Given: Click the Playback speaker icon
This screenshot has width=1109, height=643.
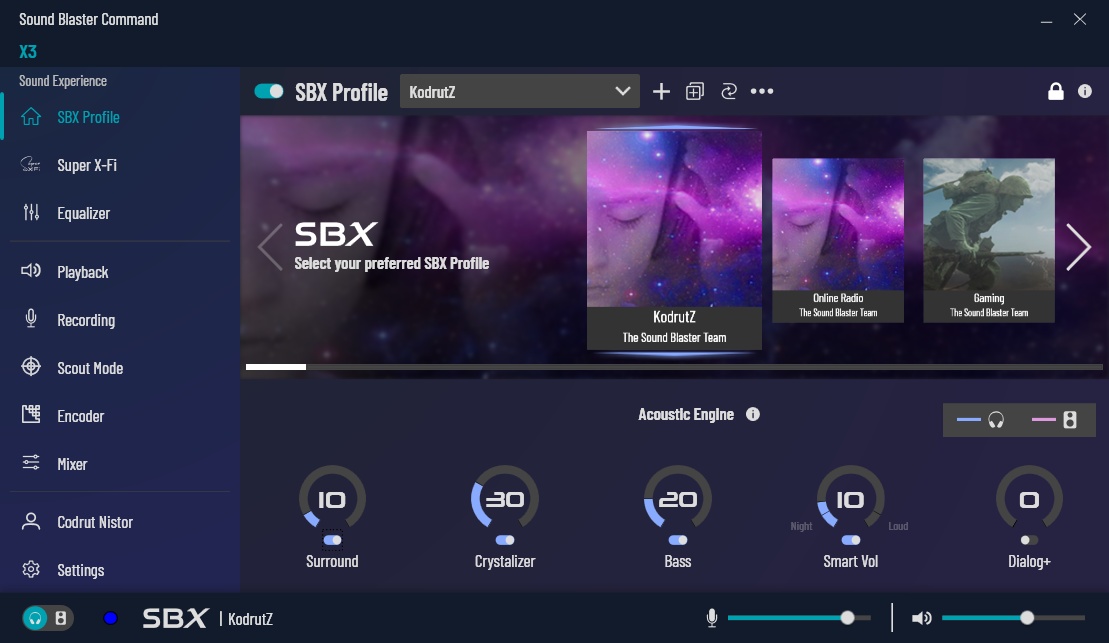Looking at the screenshot, I should coord(31,270).
